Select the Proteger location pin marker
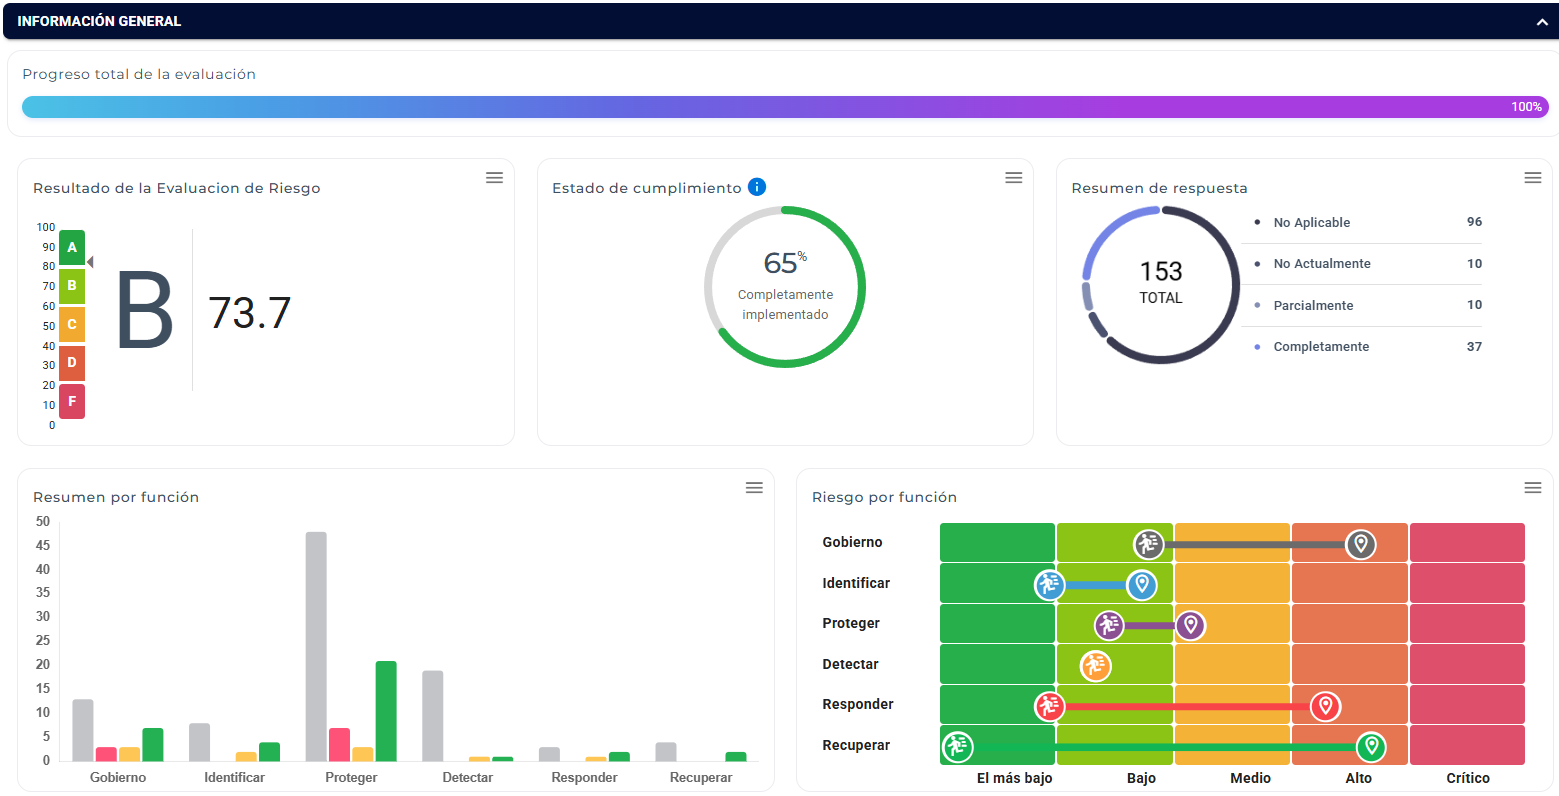The image size is (1559, 796). click(x=1190, y=626)
